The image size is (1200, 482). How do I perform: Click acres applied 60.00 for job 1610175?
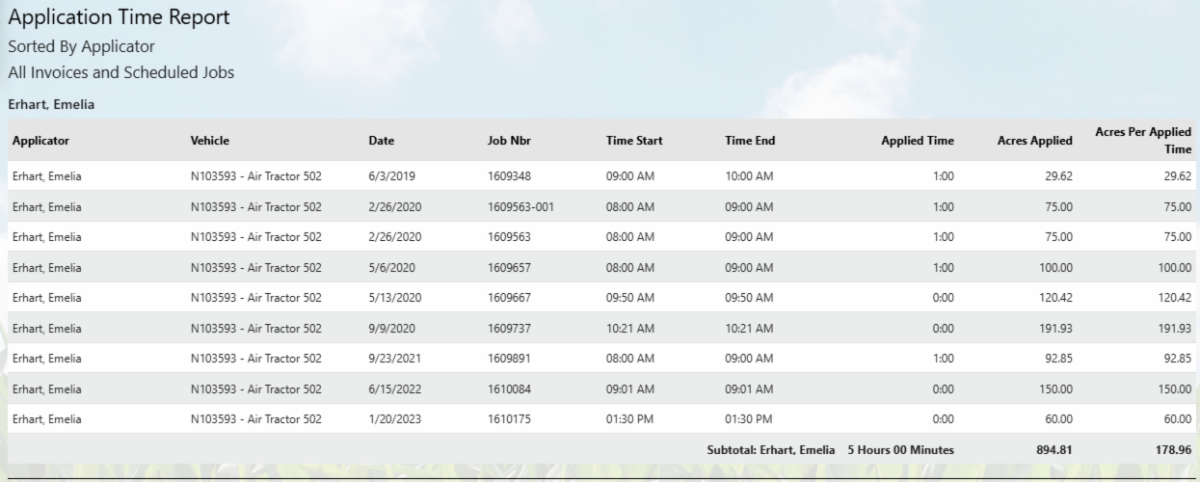[x=1059, y=419]
